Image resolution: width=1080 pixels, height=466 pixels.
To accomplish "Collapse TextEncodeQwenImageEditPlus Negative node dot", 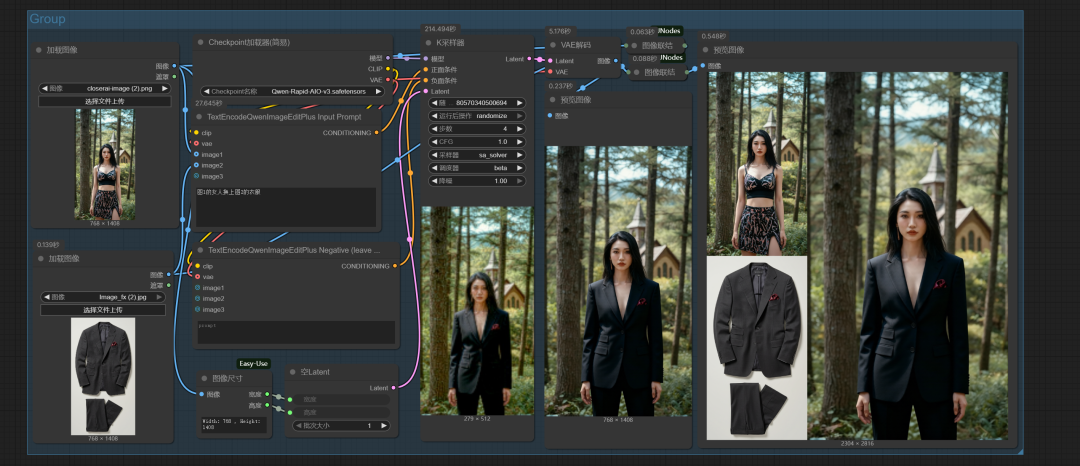I will [x=202, y=251].
